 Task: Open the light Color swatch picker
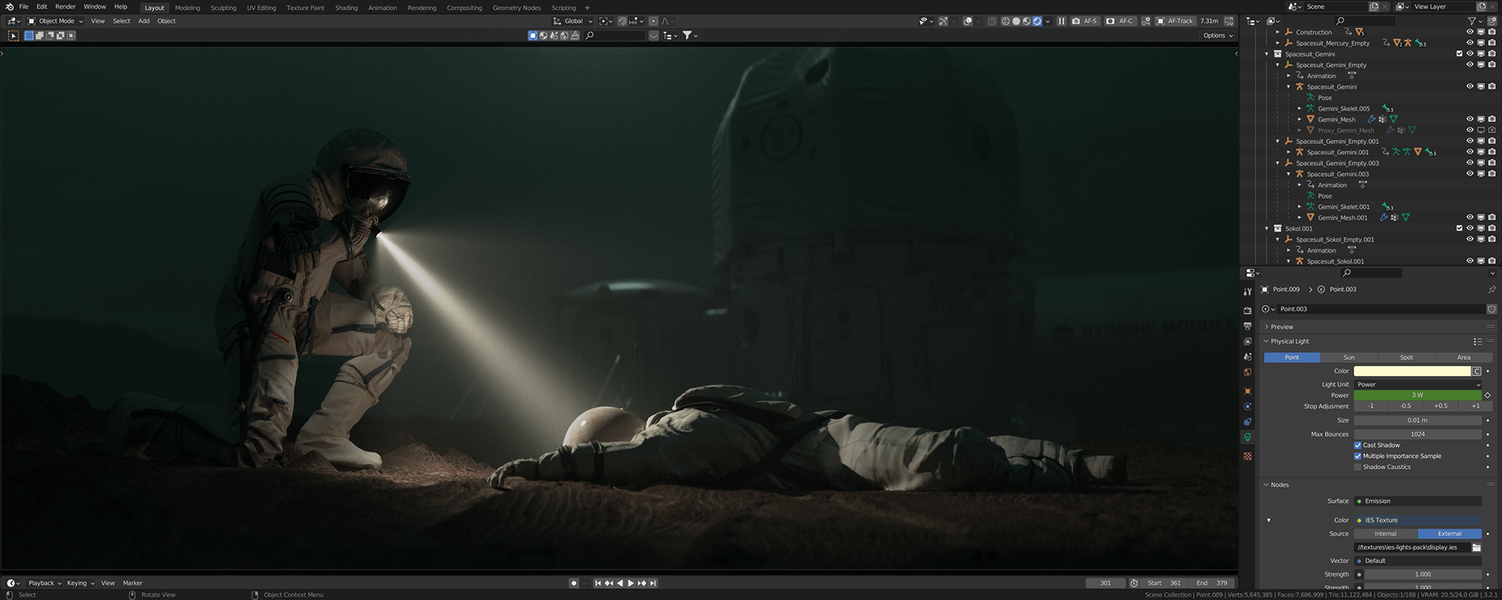click(x=1412, y=371)
